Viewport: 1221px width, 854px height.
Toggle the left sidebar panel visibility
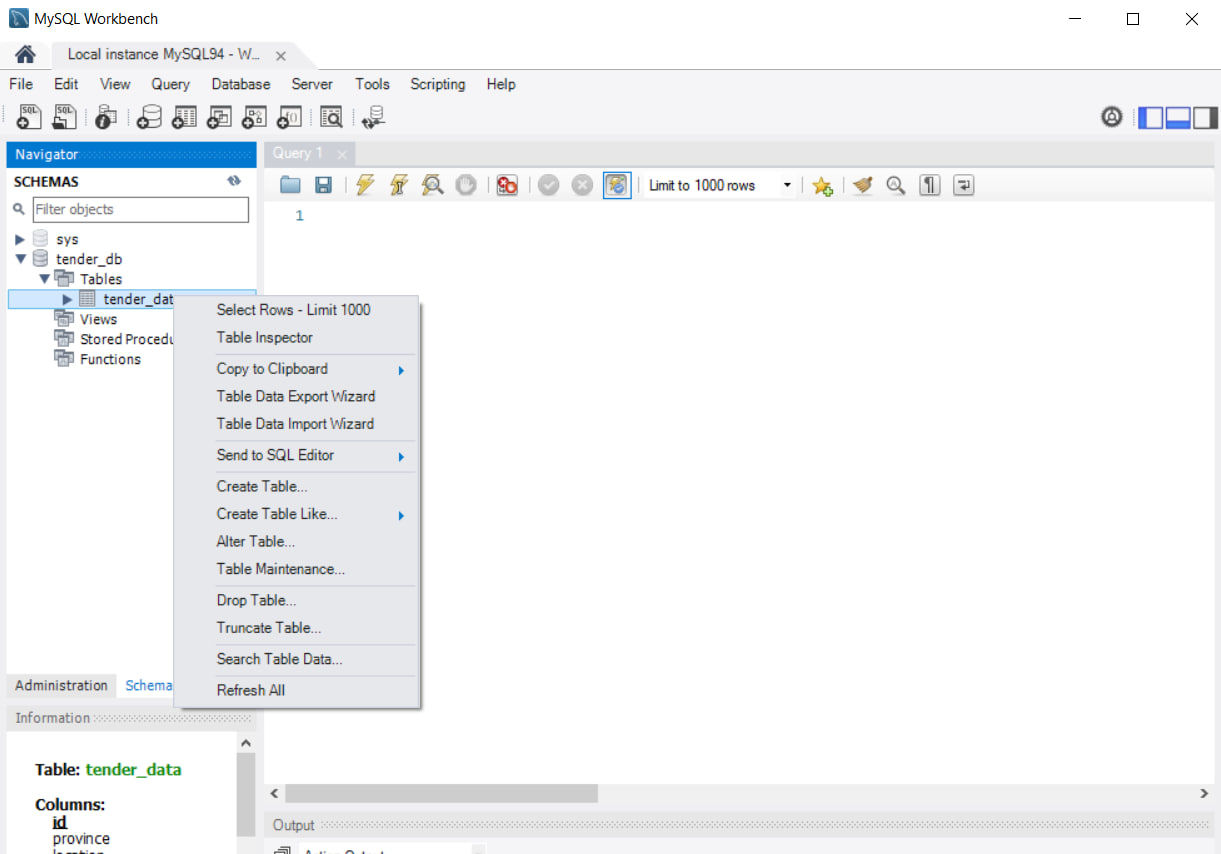click(1151, 117)
